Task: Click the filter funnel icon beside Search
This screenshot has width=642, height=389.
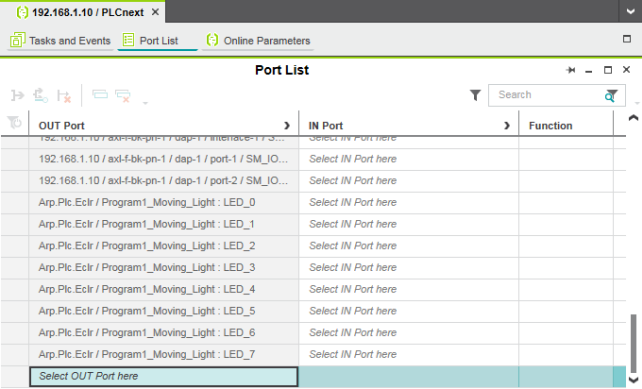Action: tap(475, 95)
